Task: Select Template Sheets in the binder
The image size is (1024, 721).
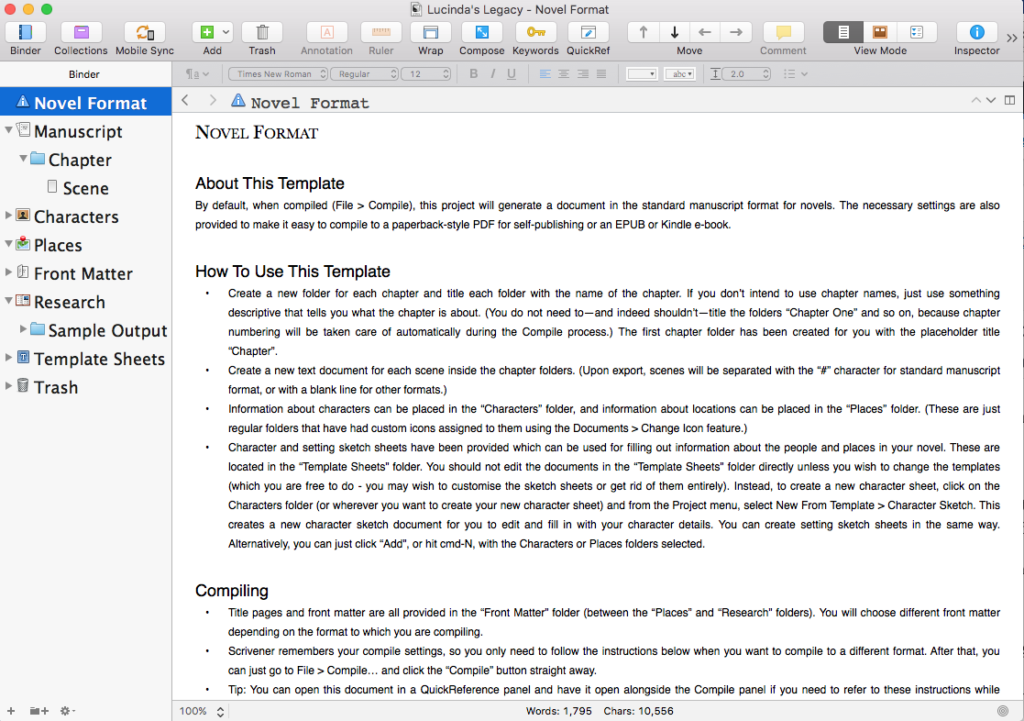Action: [98, 359]
